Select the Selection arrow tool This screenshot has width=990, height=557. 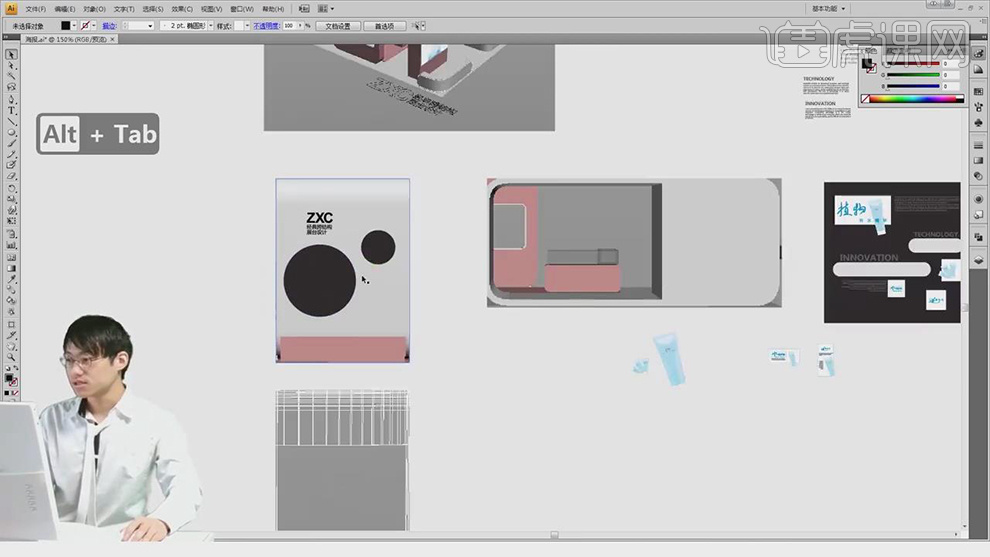coord(12,54)
